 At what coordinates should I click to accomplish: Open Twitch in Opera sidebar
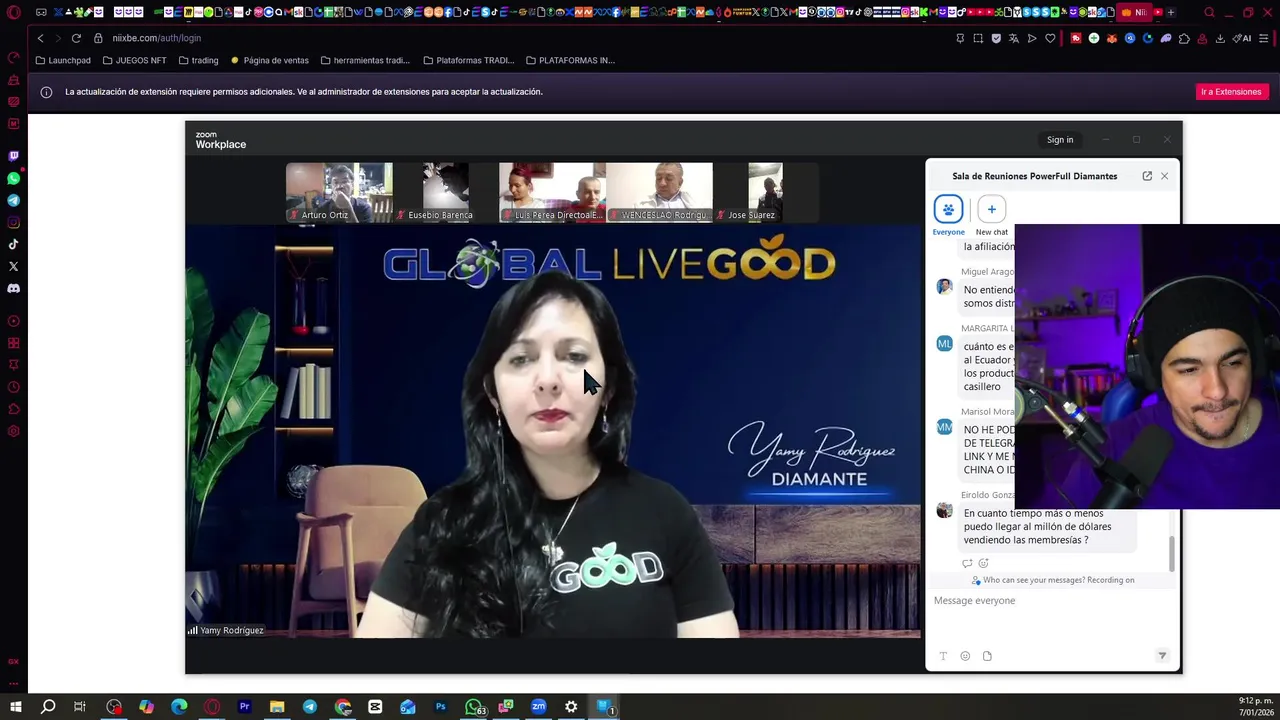(x=13, y=156)
